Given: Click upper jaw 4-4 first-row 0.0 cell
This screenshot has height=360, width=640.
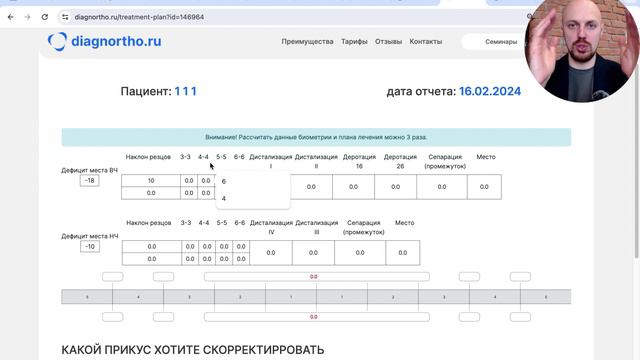Looking at the screenshot, I should point(206,180).
